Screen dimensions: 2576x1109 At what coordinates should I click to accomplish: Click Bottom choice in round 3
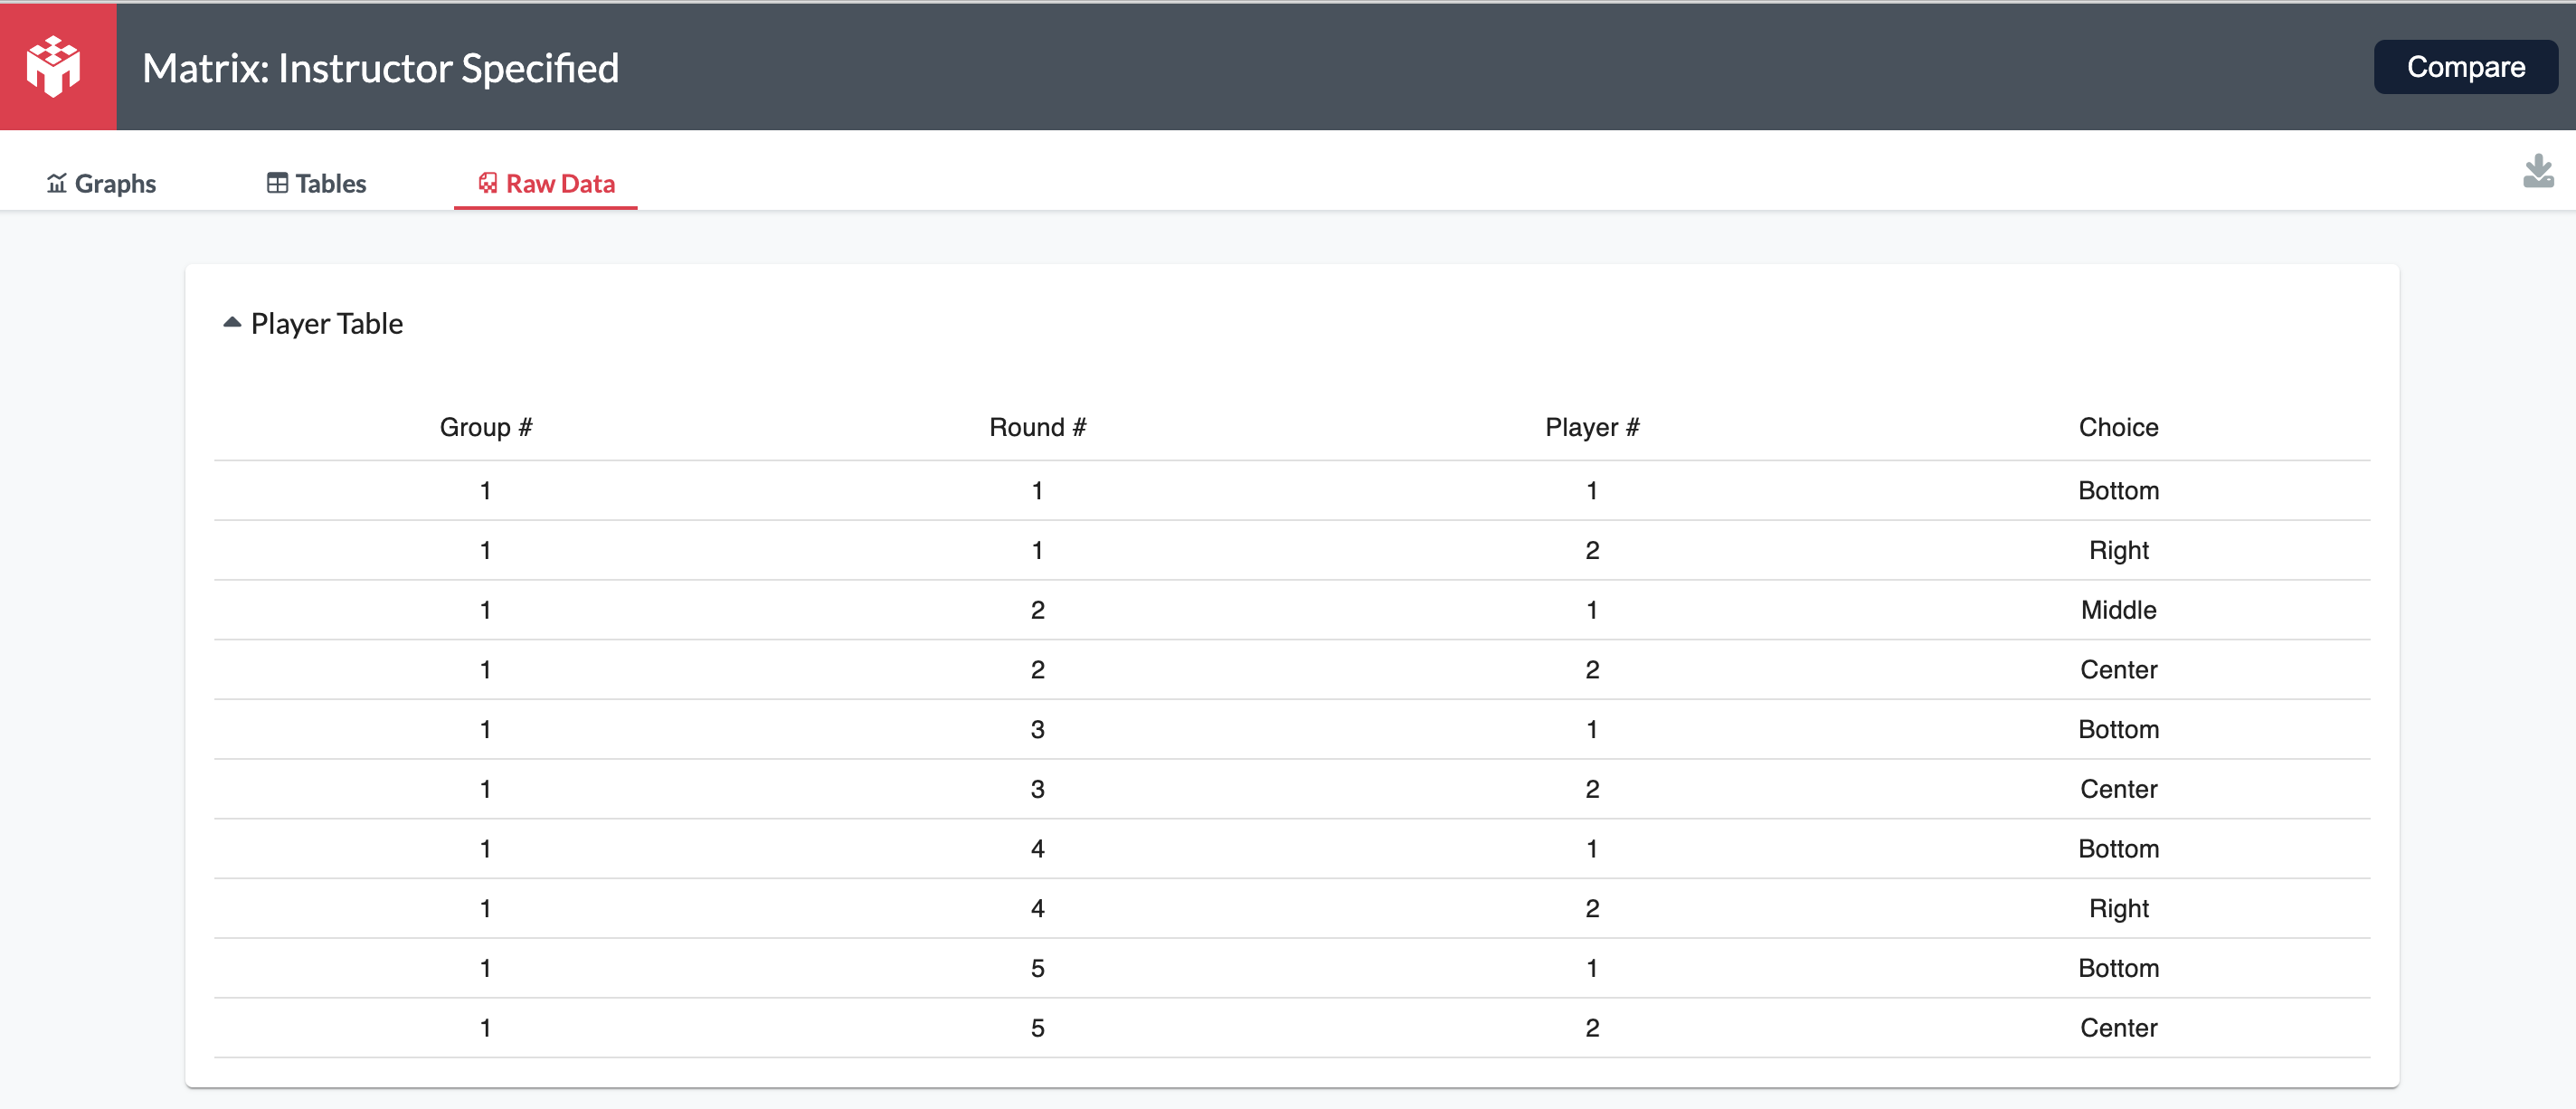(2118, 729)
